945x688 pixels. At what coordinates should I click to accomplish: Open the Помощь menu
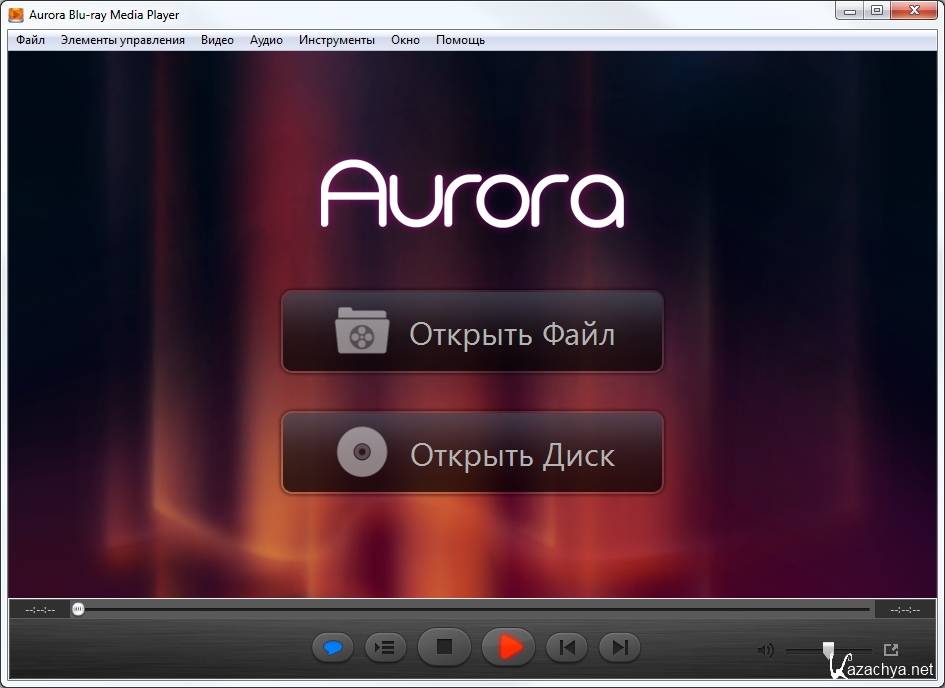coord(460,40)
